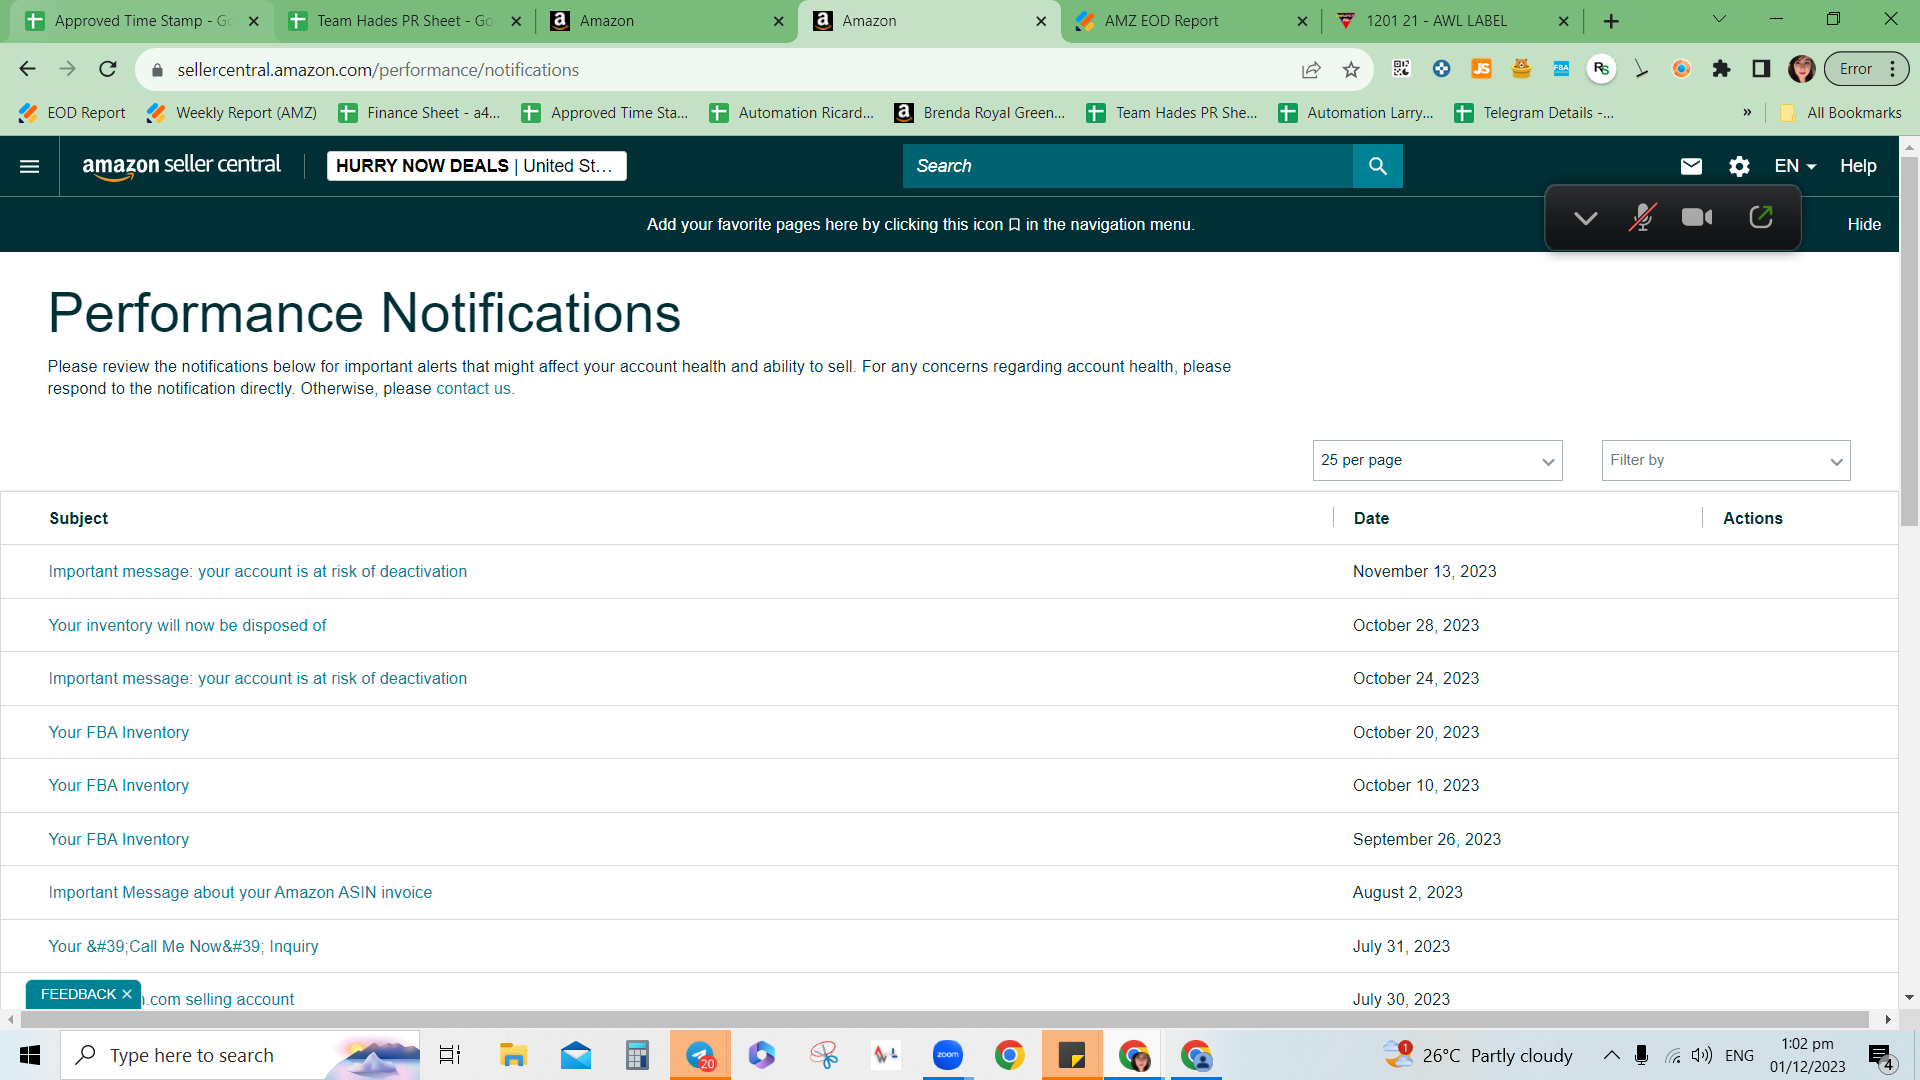Open the Error menu in Chrome
1920x1080 pixels.
pyautogui.click(x=1867, y=69)
